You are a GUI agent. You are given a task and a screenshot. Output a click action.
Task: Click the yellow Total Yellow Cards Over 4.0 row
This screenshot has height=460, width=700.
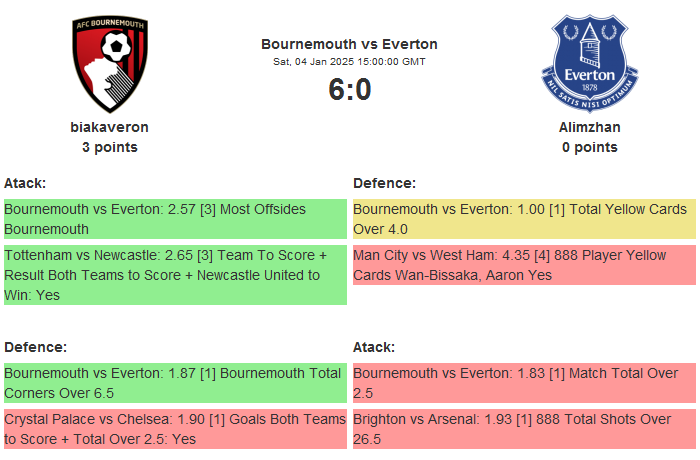pos(523,219)
